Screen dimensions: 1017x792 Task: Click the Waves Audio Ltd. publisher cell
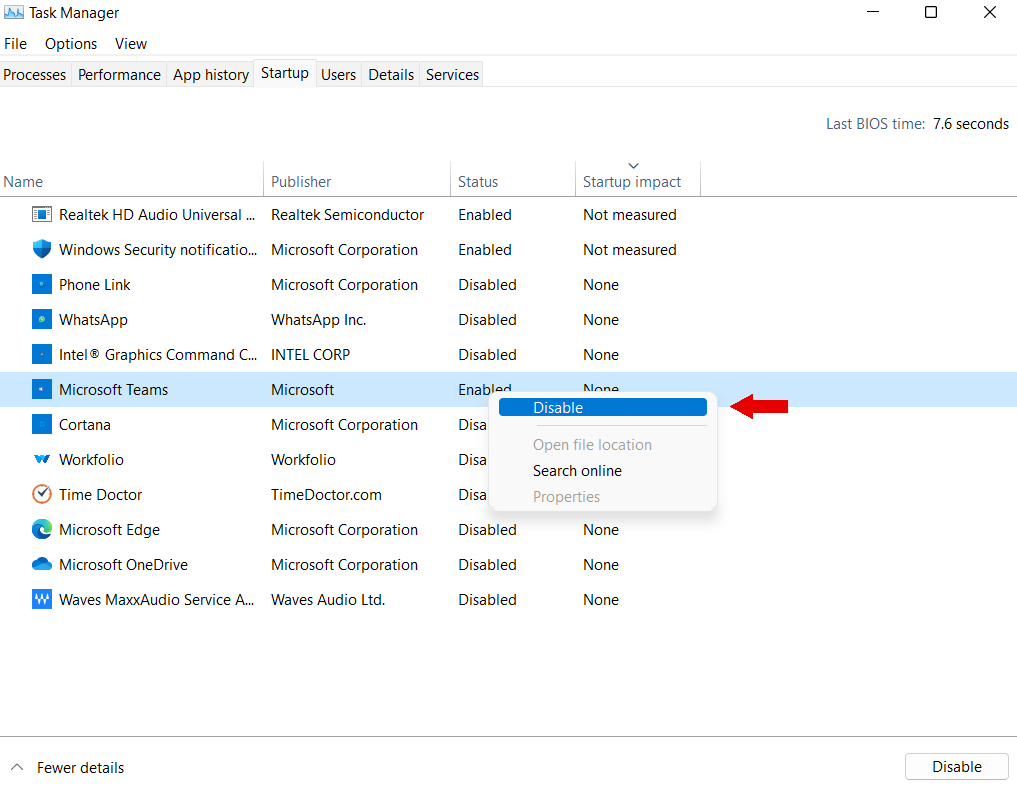(x=328, y=600)
